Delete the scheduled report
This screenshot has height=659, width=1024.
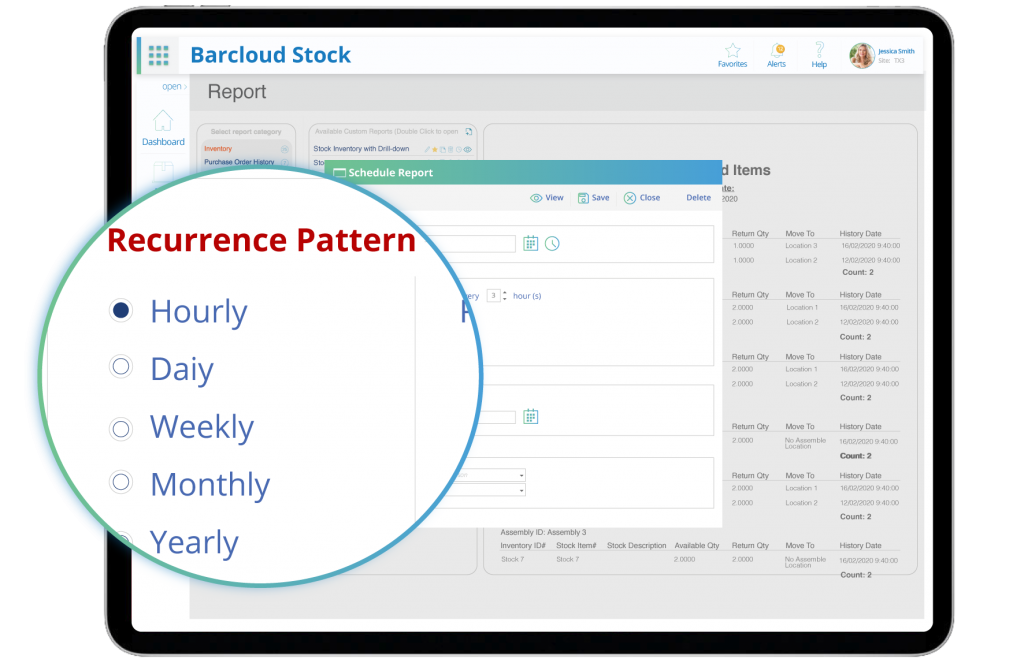(x=698, y=198)
